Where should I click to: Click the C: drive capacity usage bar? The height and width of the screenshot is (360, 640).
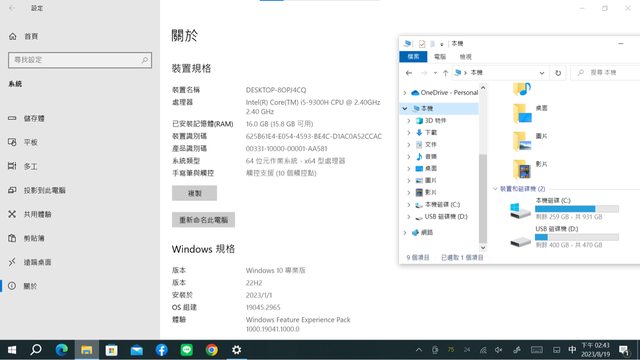(577, 209)
